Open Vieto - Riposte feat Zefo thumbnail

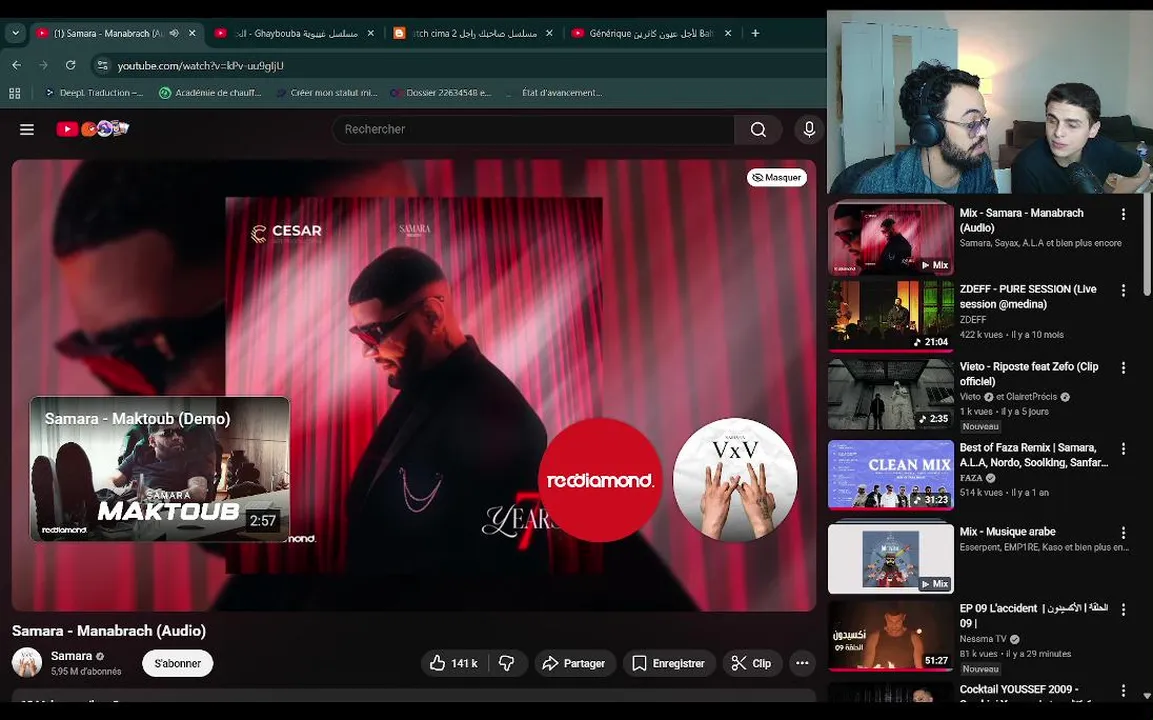tap(890, 394)
